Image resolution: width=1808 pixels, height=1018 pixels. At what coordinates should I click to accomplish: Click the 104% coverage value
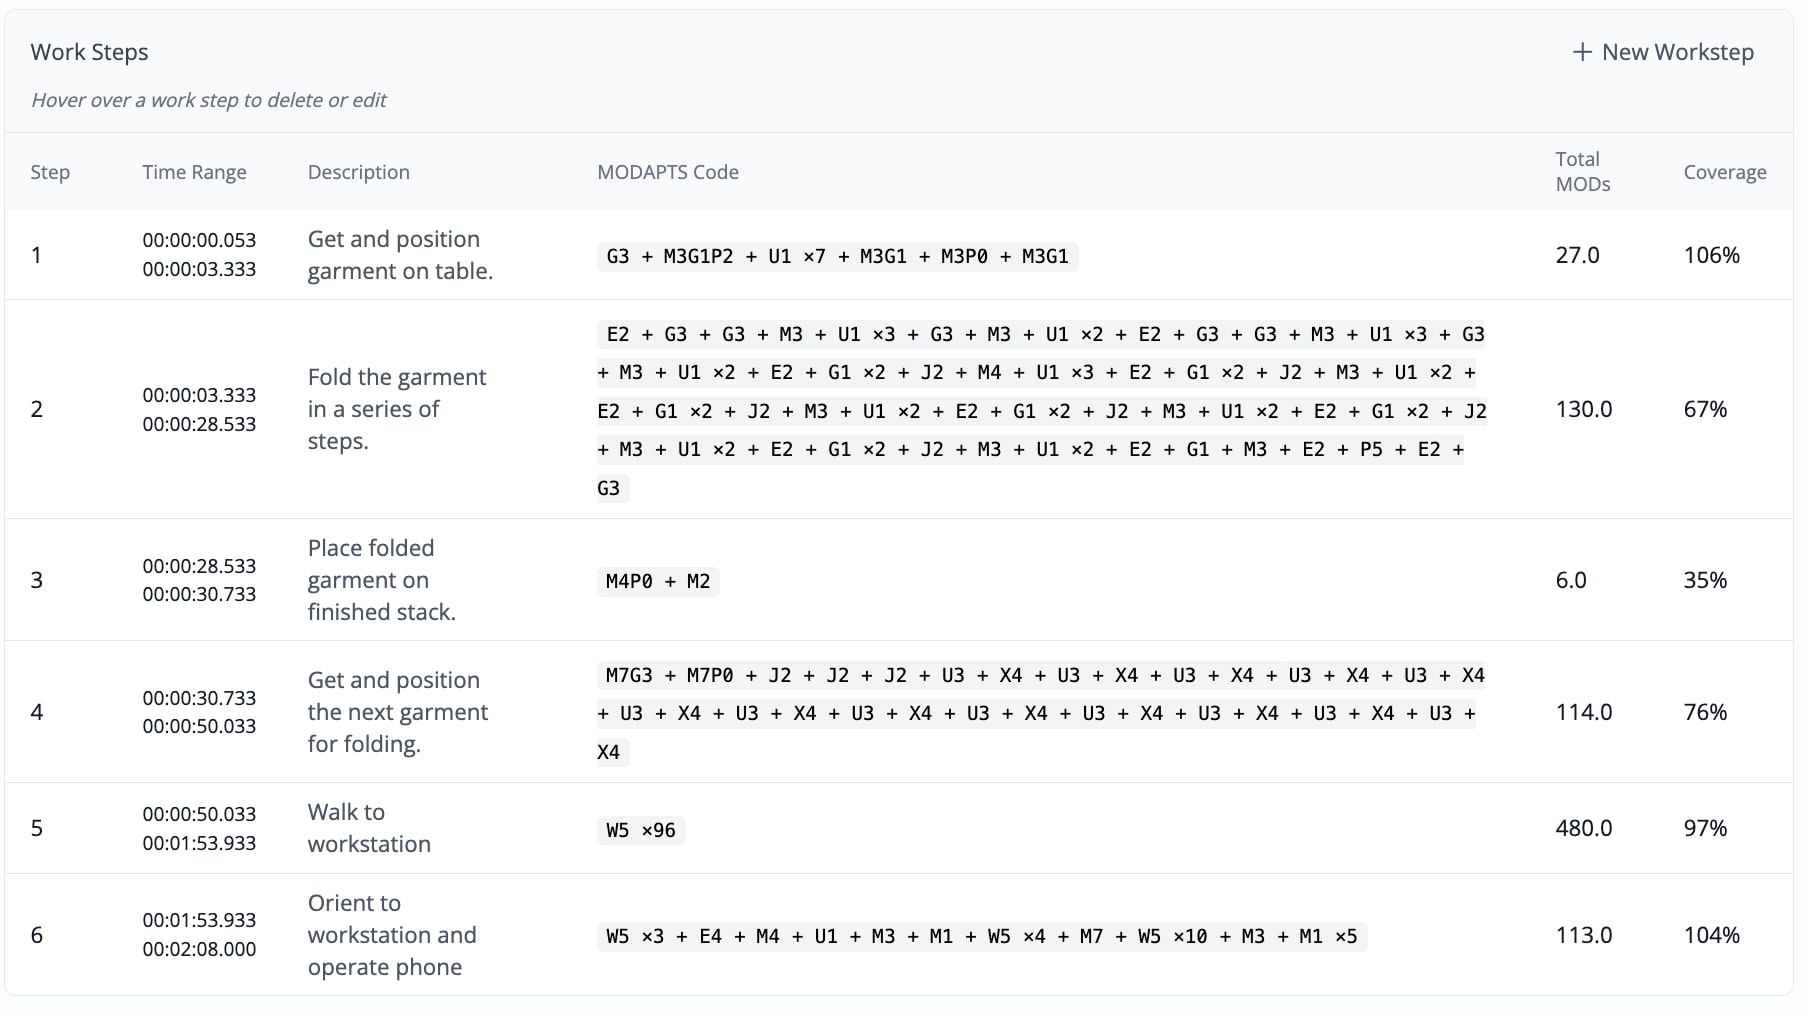pos(1711,935)
